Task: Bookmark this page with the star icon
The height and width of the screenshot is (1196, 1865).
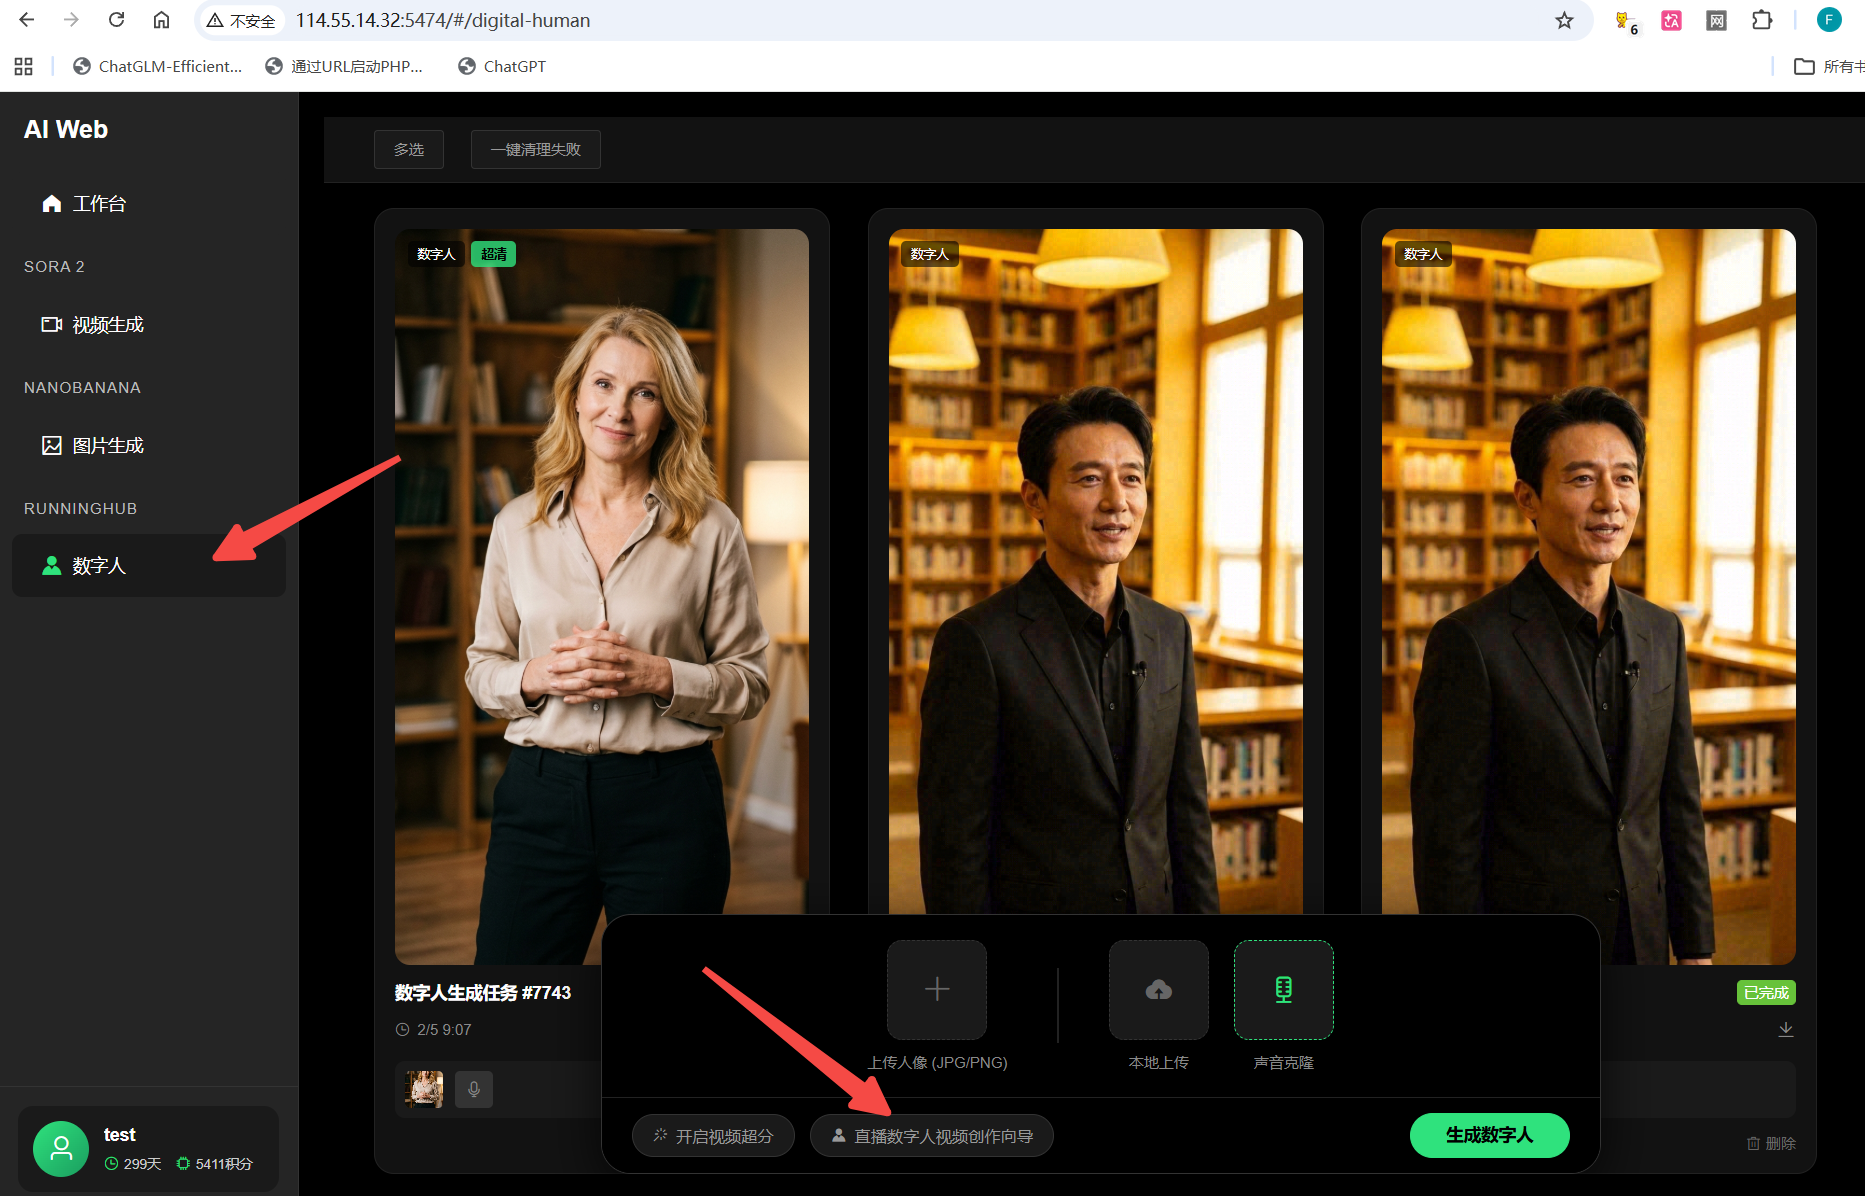Action: [1564, 20]
